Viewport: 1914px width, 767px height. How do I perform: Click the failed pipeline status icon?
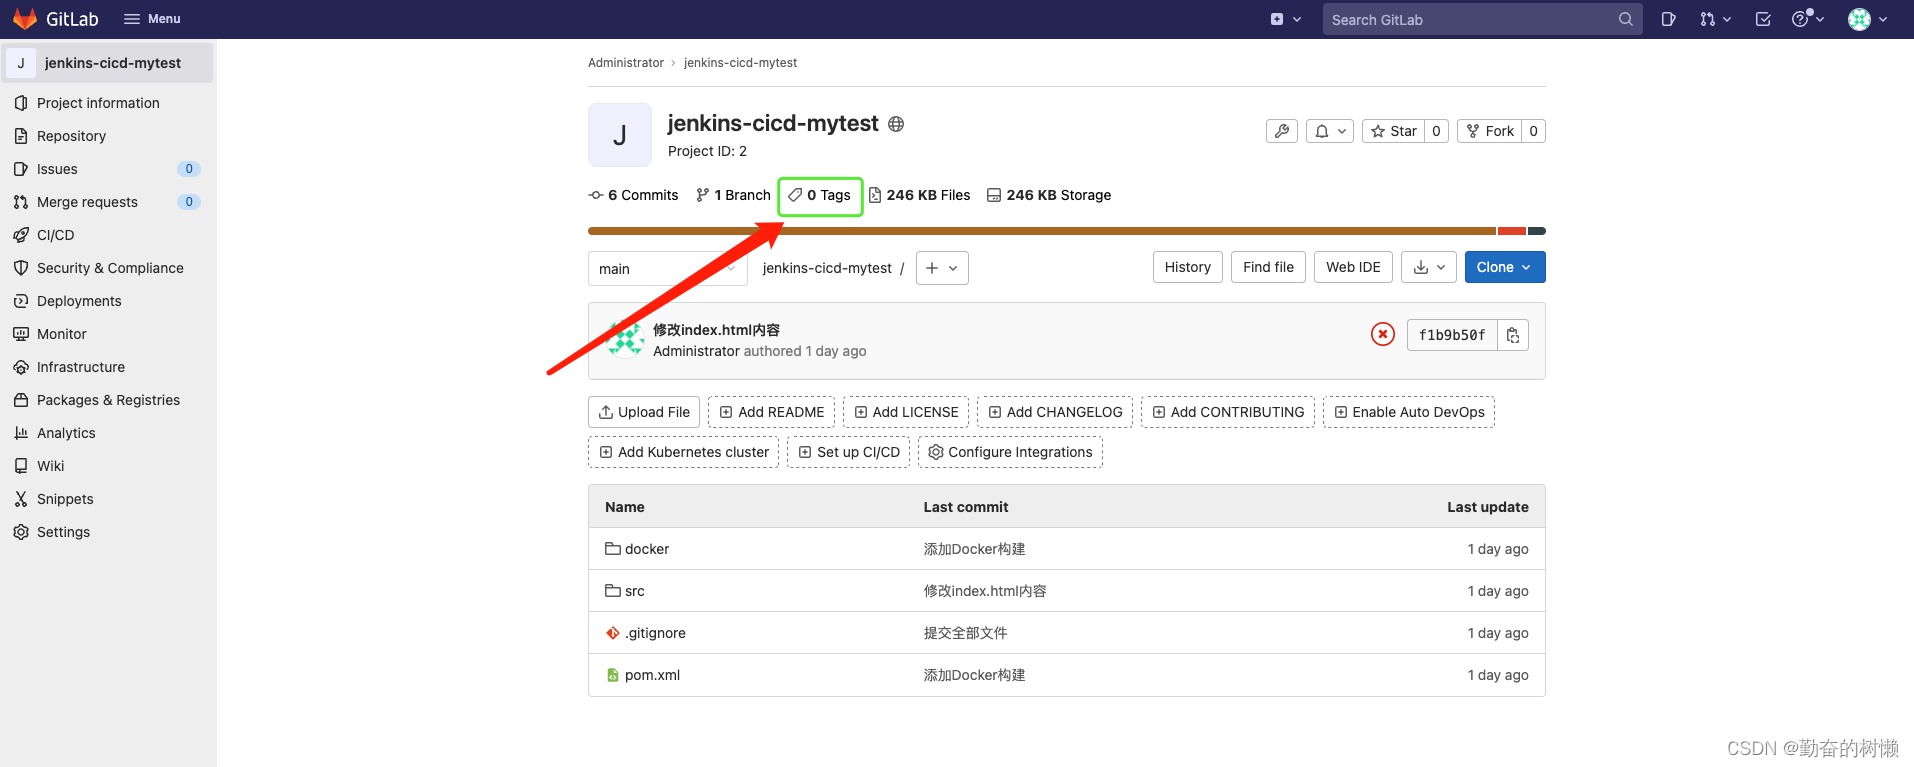(x=1383, y=334)
